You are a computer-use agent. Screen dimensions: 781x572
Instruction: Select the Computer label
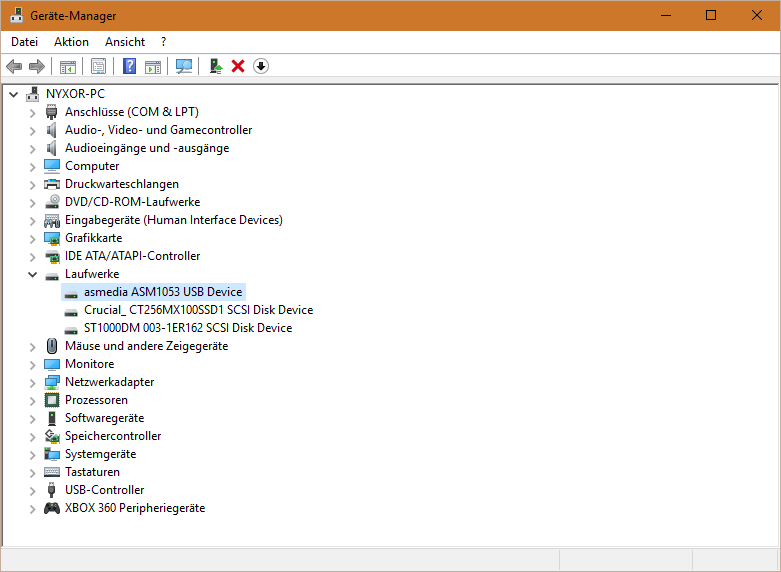[x=92, y=166]
